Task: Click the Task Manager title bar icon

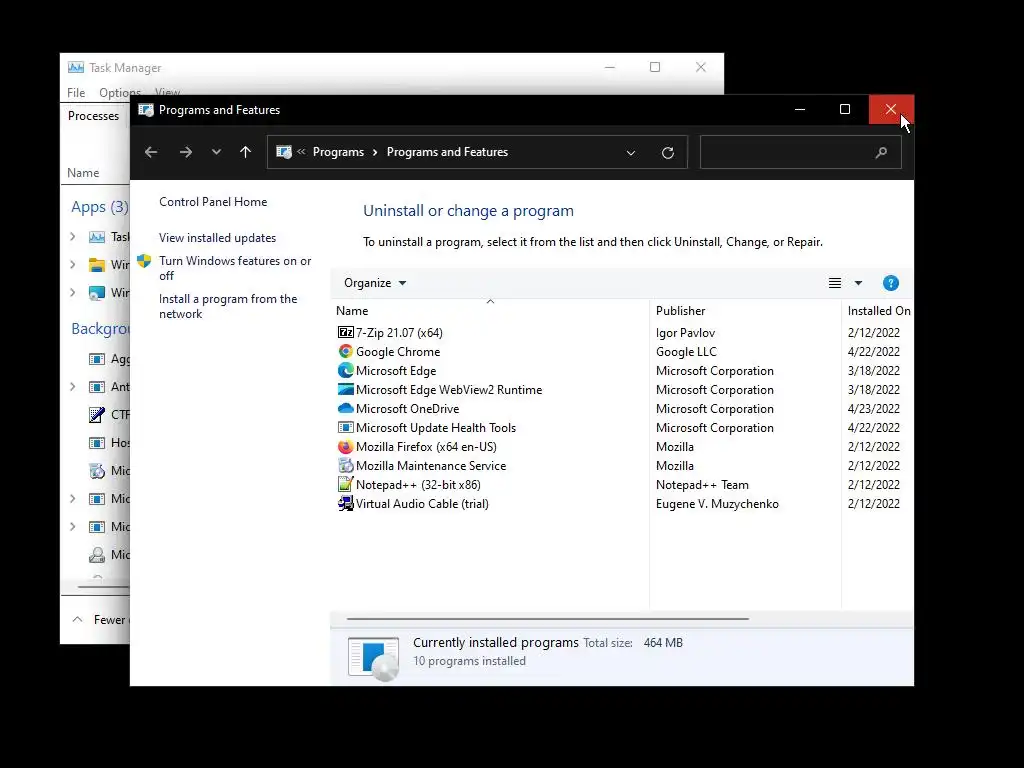Action: 76,67
